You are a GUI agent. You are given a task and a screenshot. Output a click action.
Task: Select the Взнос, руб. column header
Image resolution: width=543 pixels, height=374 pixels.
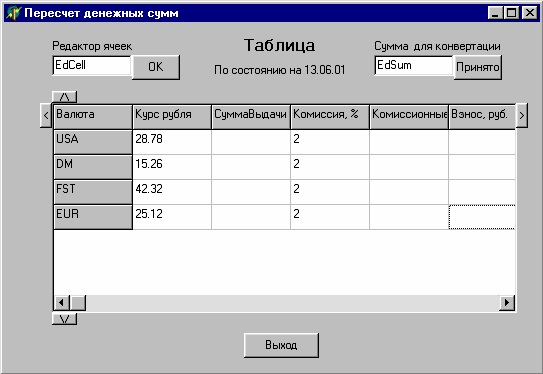482,117
